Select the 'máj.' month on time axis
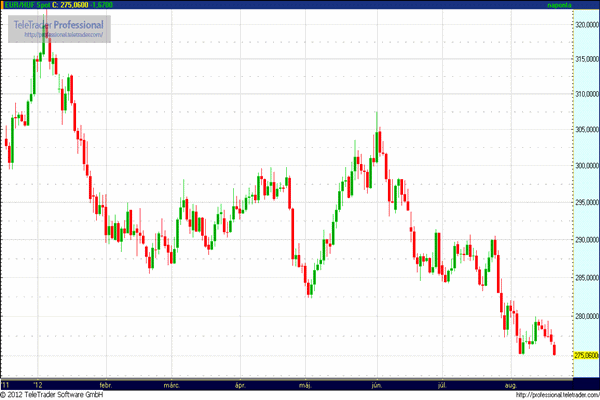This screenshot has width=600, height=400. 306,384
